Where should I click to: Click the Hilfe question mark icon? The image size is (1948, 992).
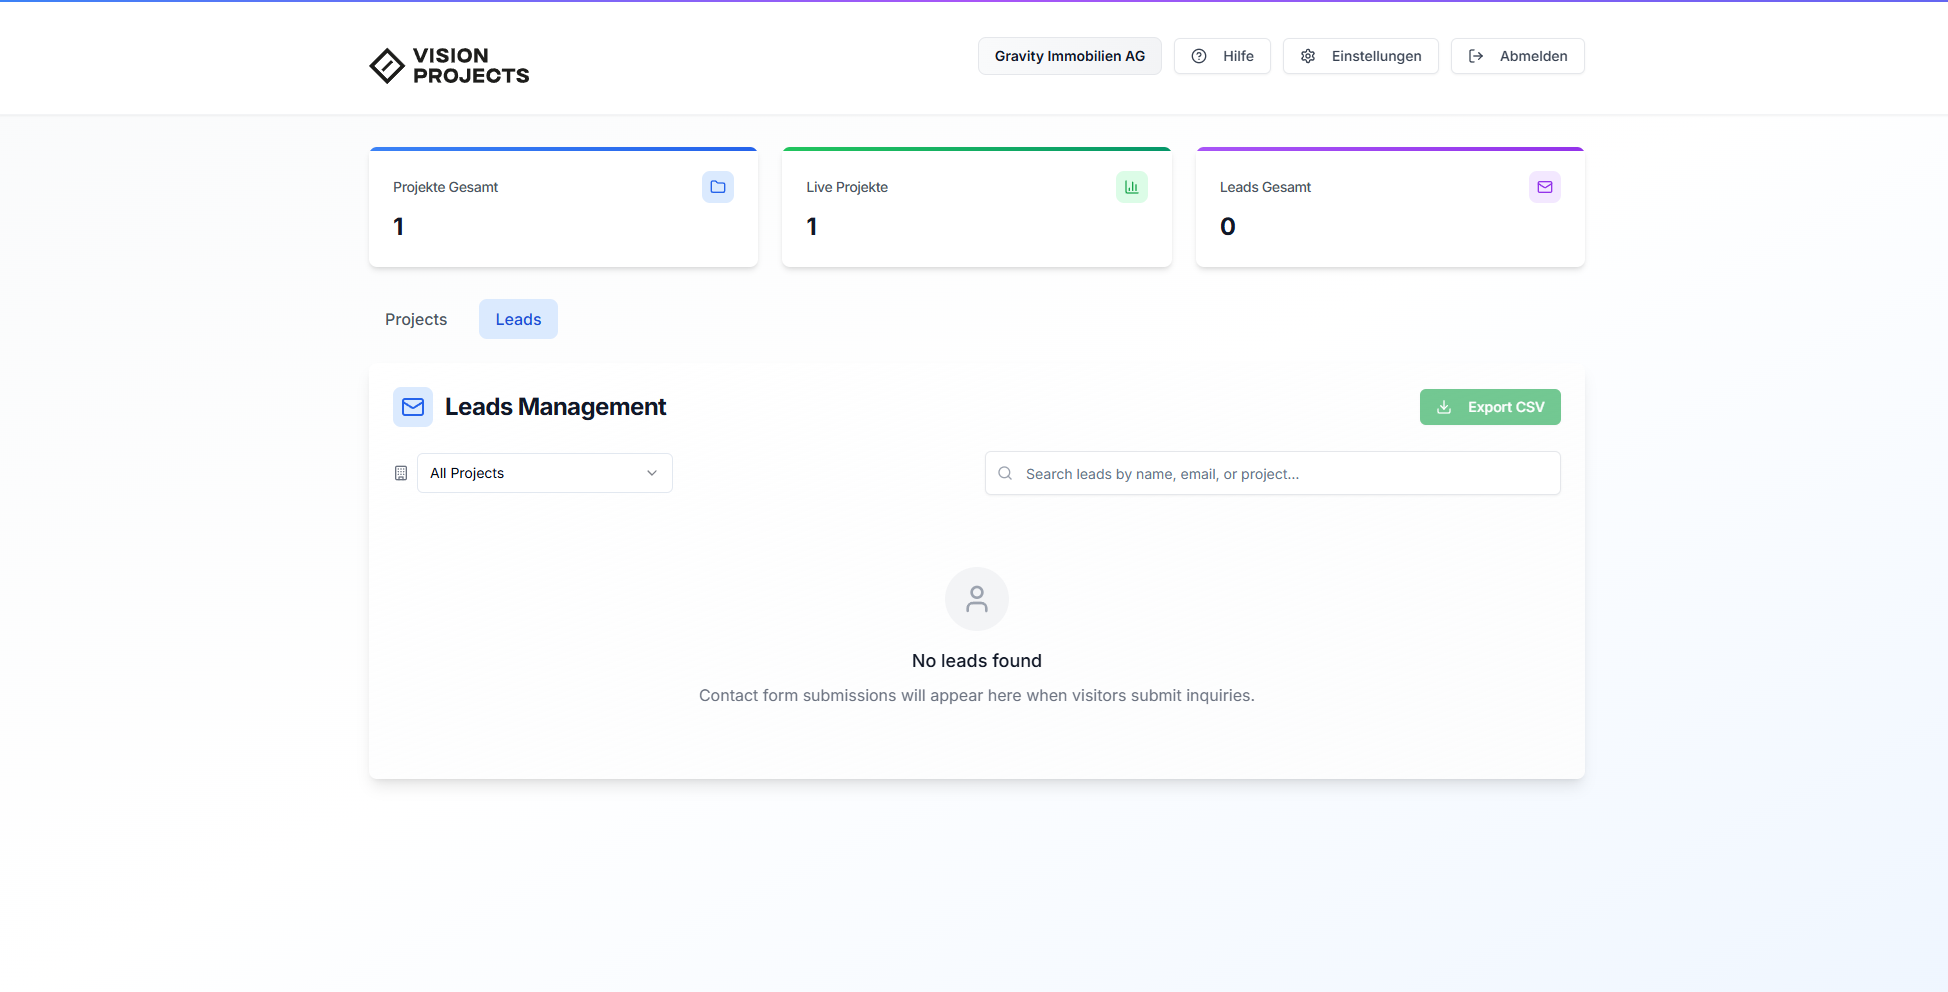[x=1199, y=56]
